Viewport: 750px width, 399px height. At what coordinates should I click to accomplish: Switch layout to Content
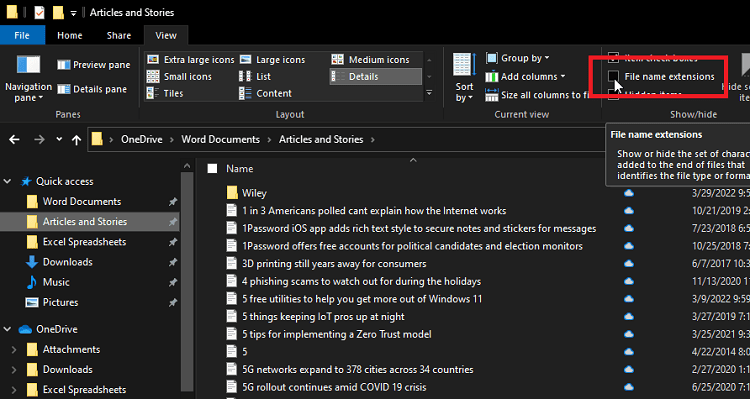point(265,93)
